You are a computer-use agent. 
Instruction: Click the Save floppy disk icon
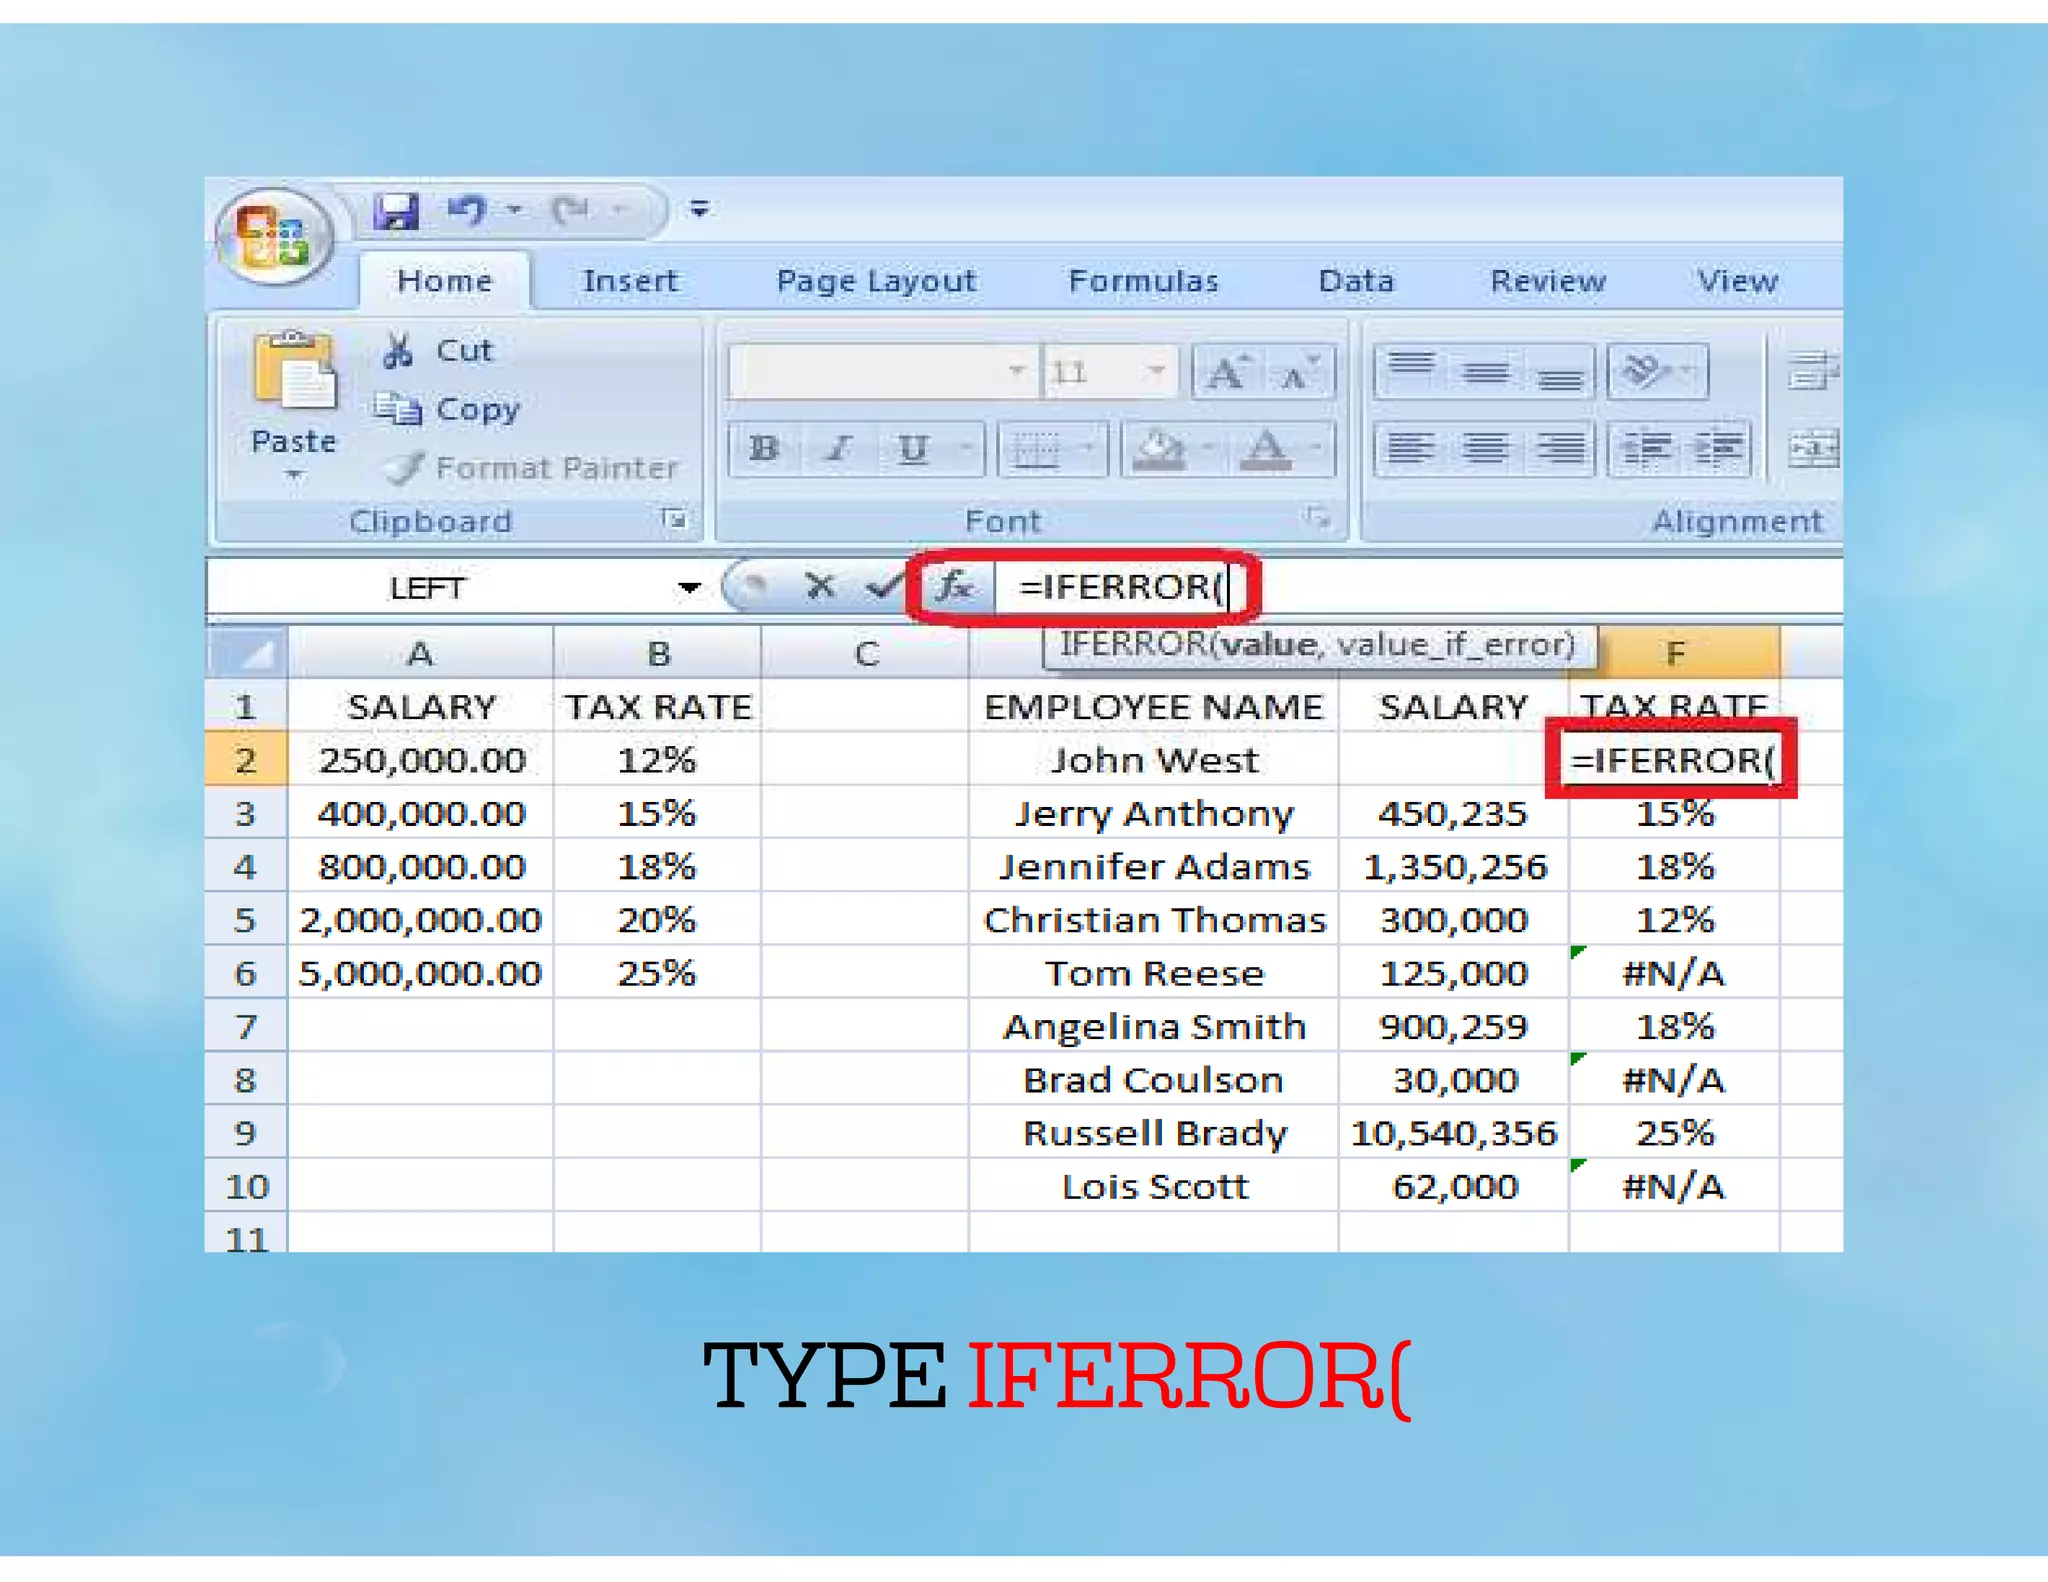(397, 211)
